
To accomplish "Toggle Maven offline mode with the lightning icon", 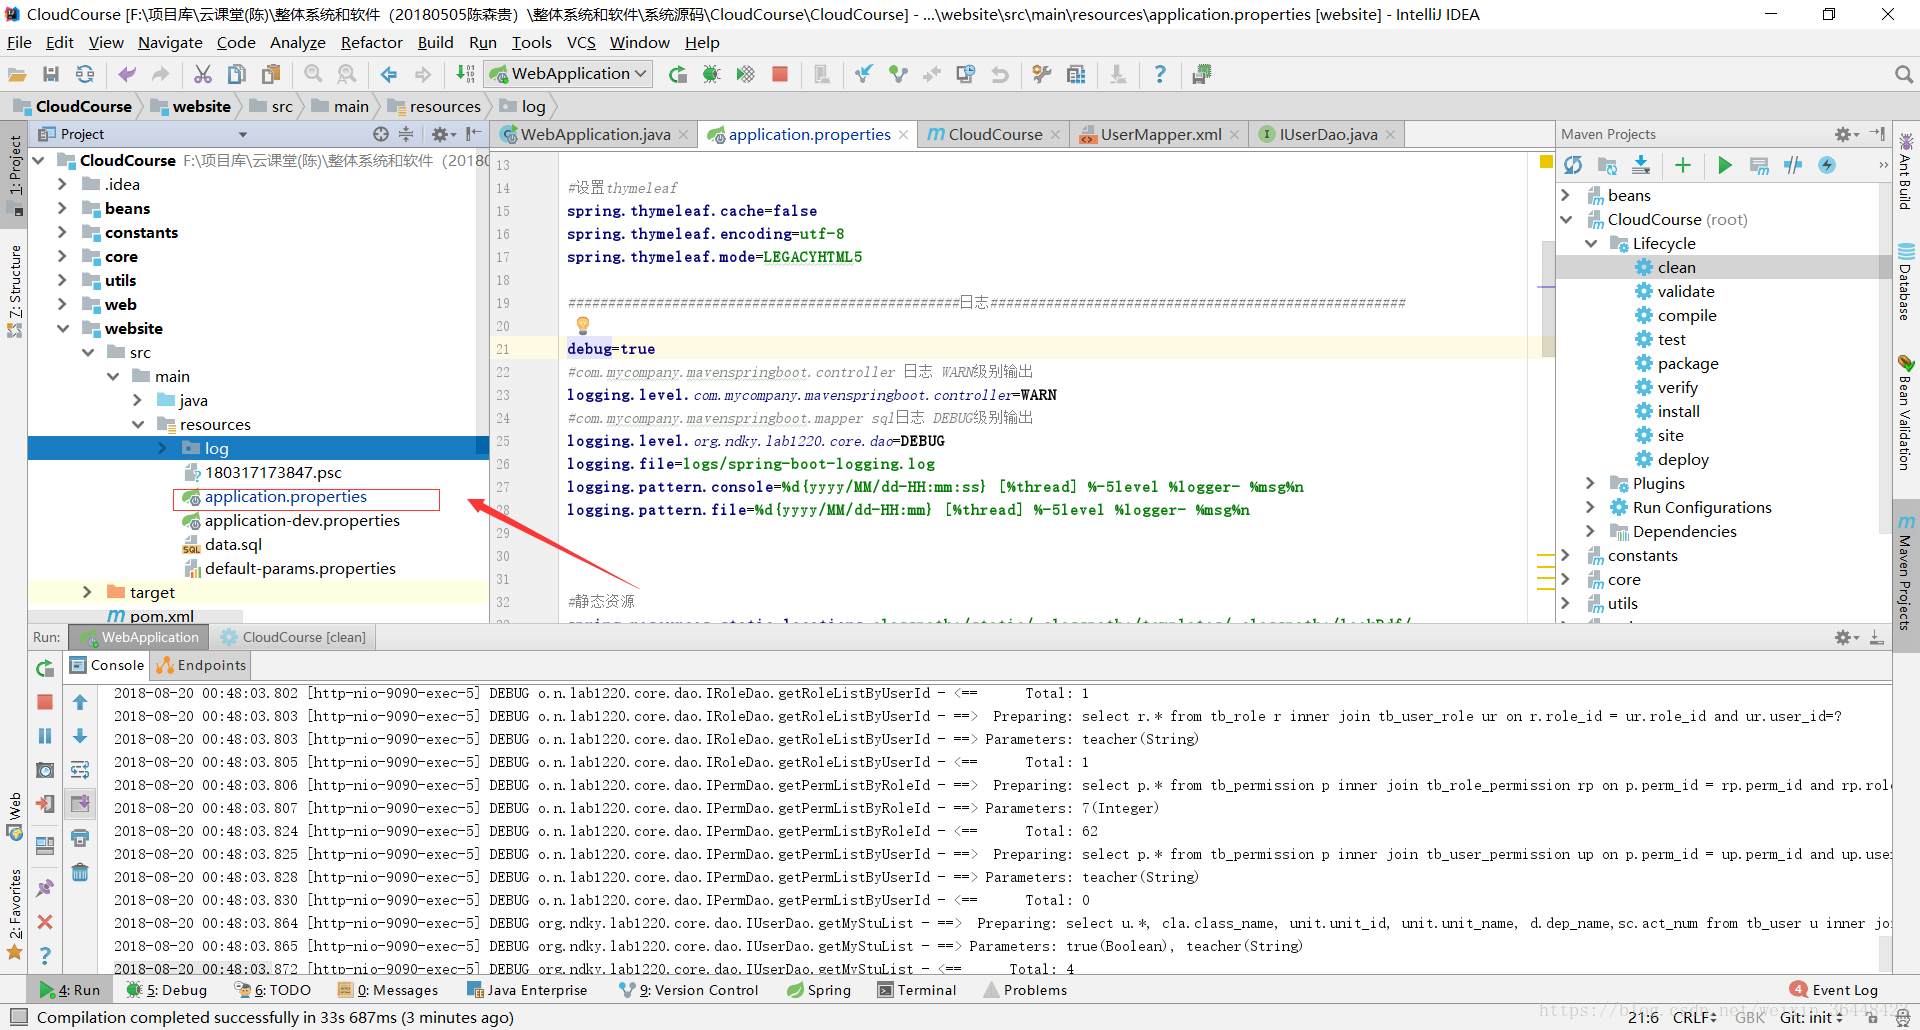I will pyautogui.click(x=1829, y=165).
